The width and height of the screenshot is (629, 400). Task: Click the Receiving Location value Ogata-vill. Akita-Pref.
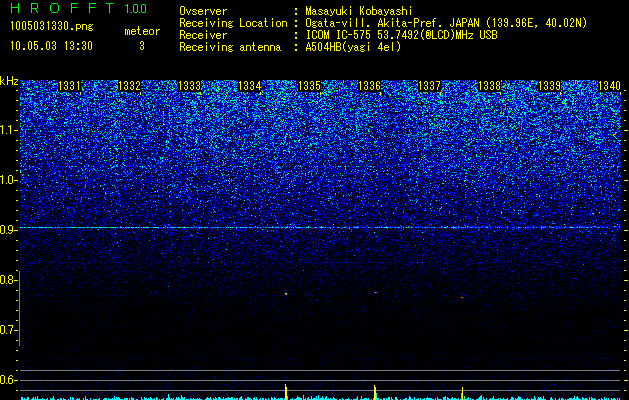[375, 23]
